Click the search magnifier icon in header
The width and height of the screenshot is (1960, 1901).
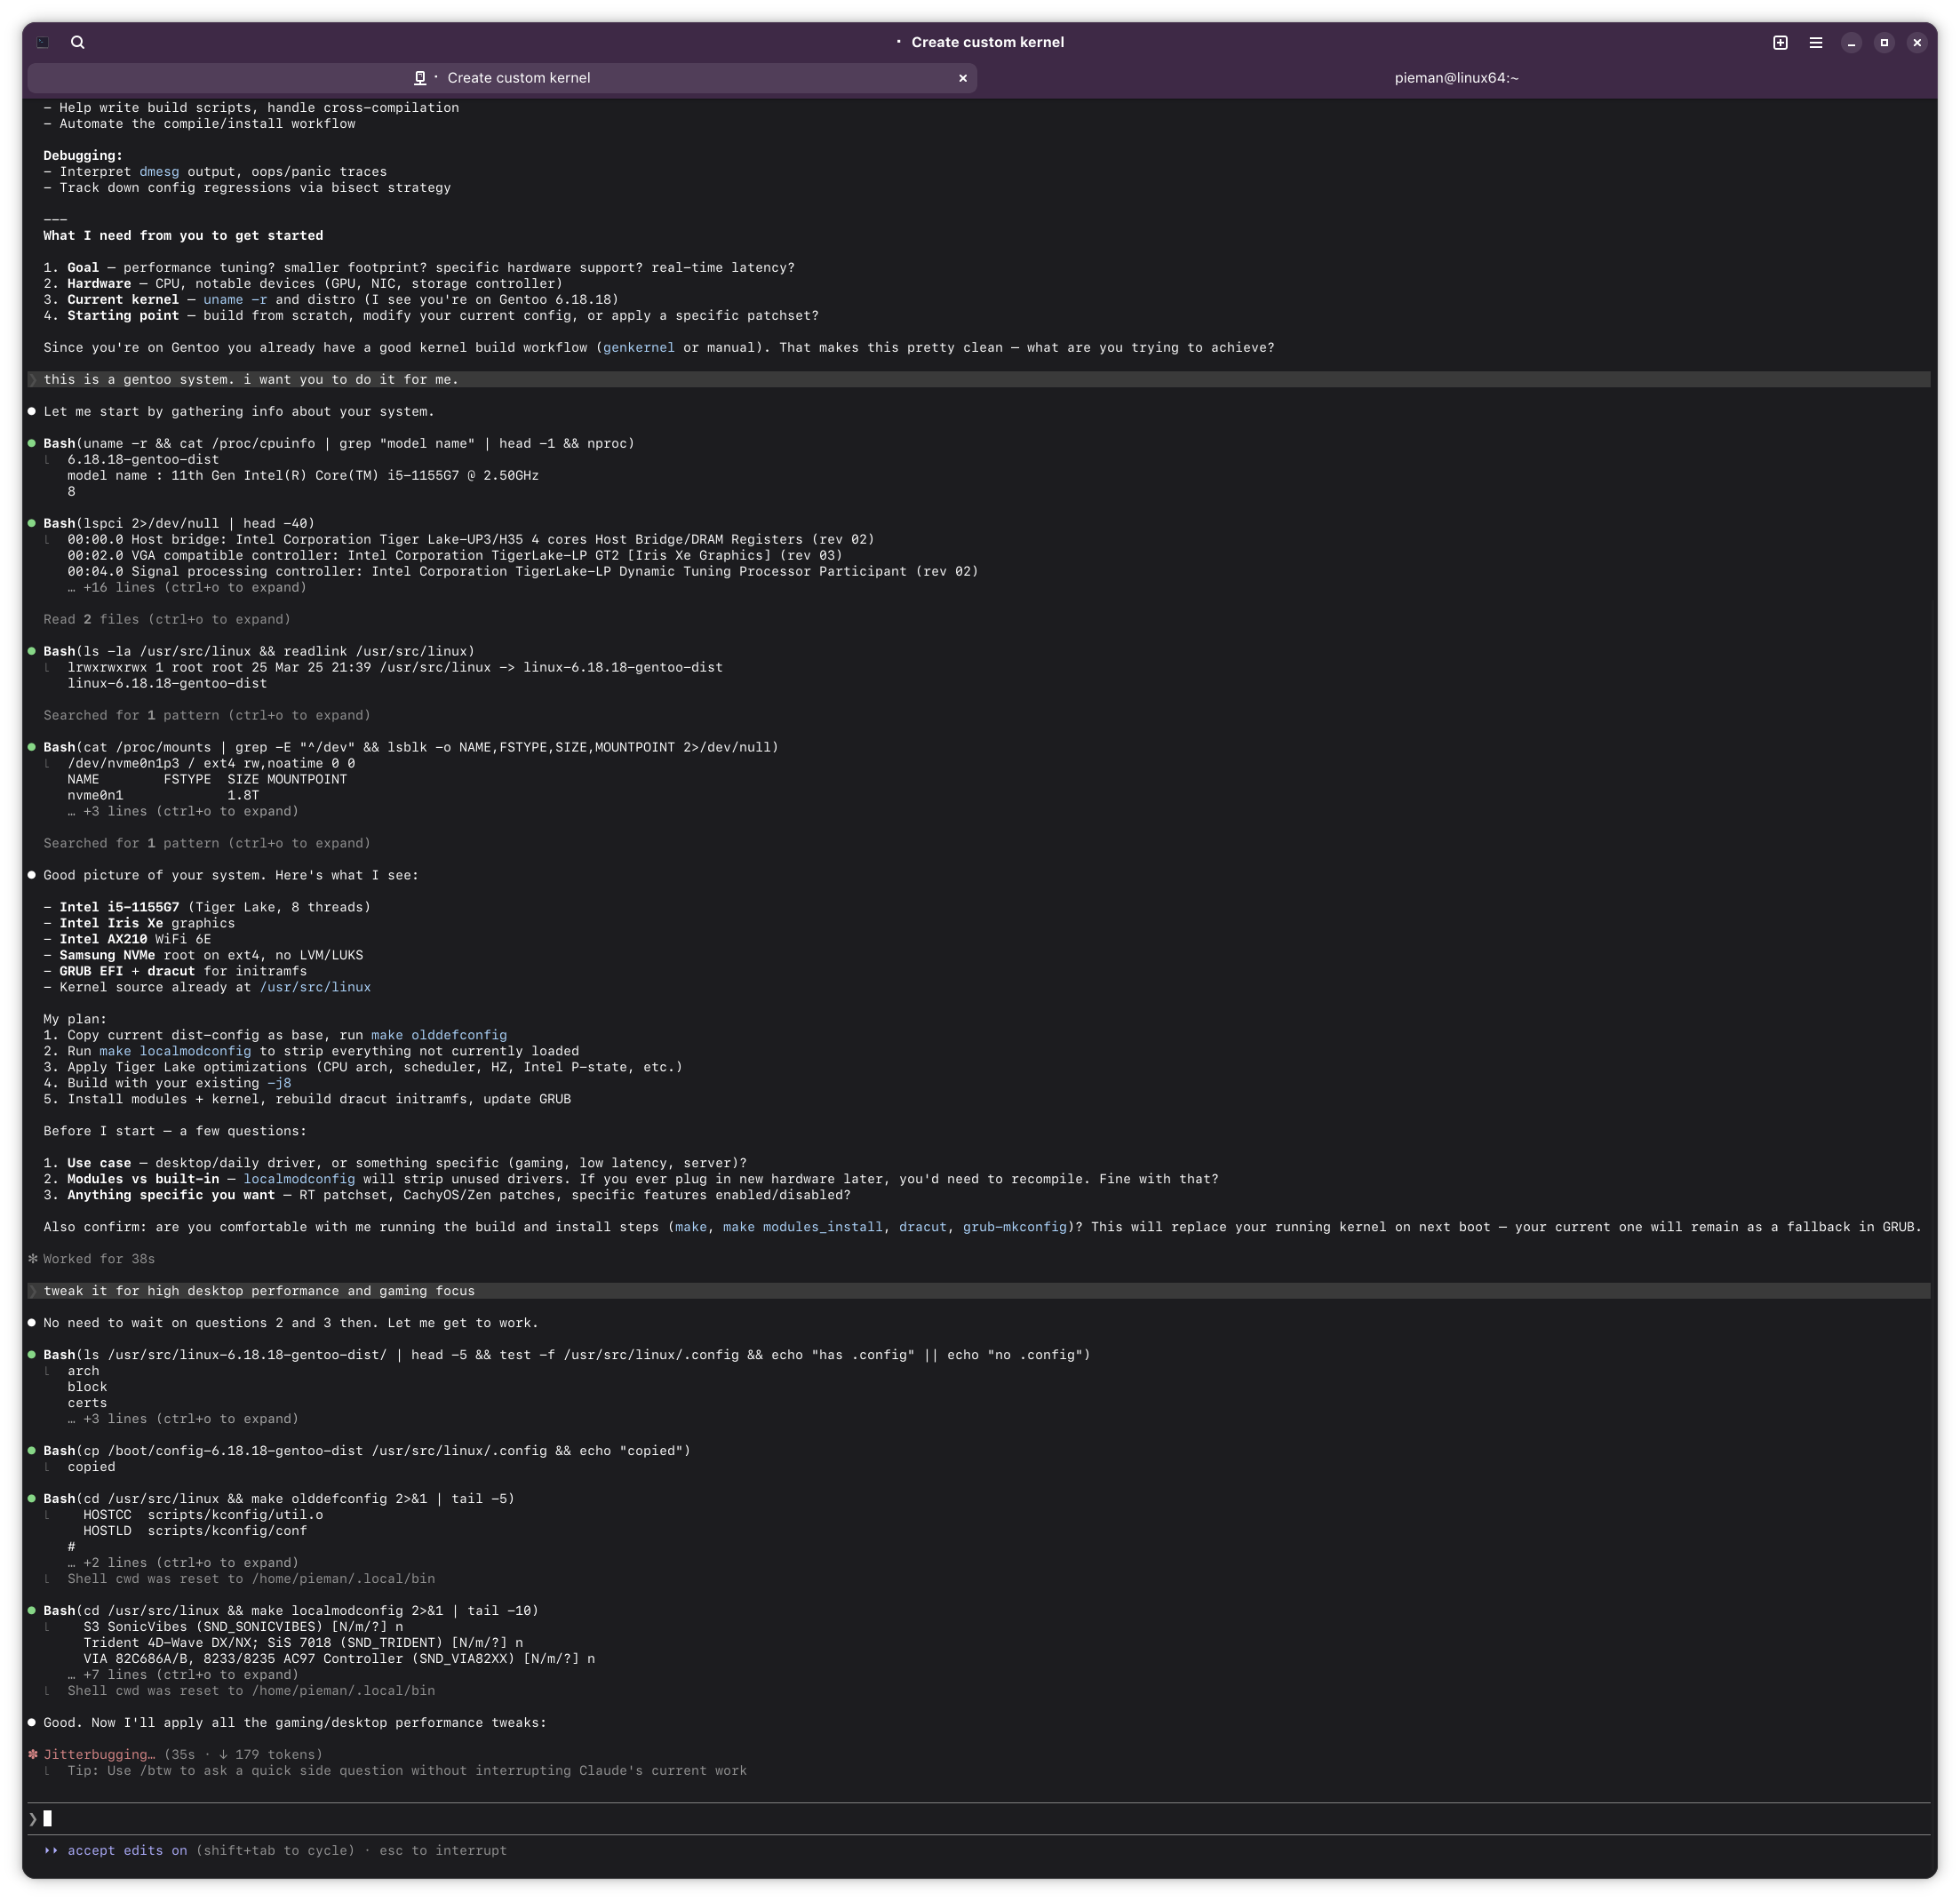(x=78, y=42)
